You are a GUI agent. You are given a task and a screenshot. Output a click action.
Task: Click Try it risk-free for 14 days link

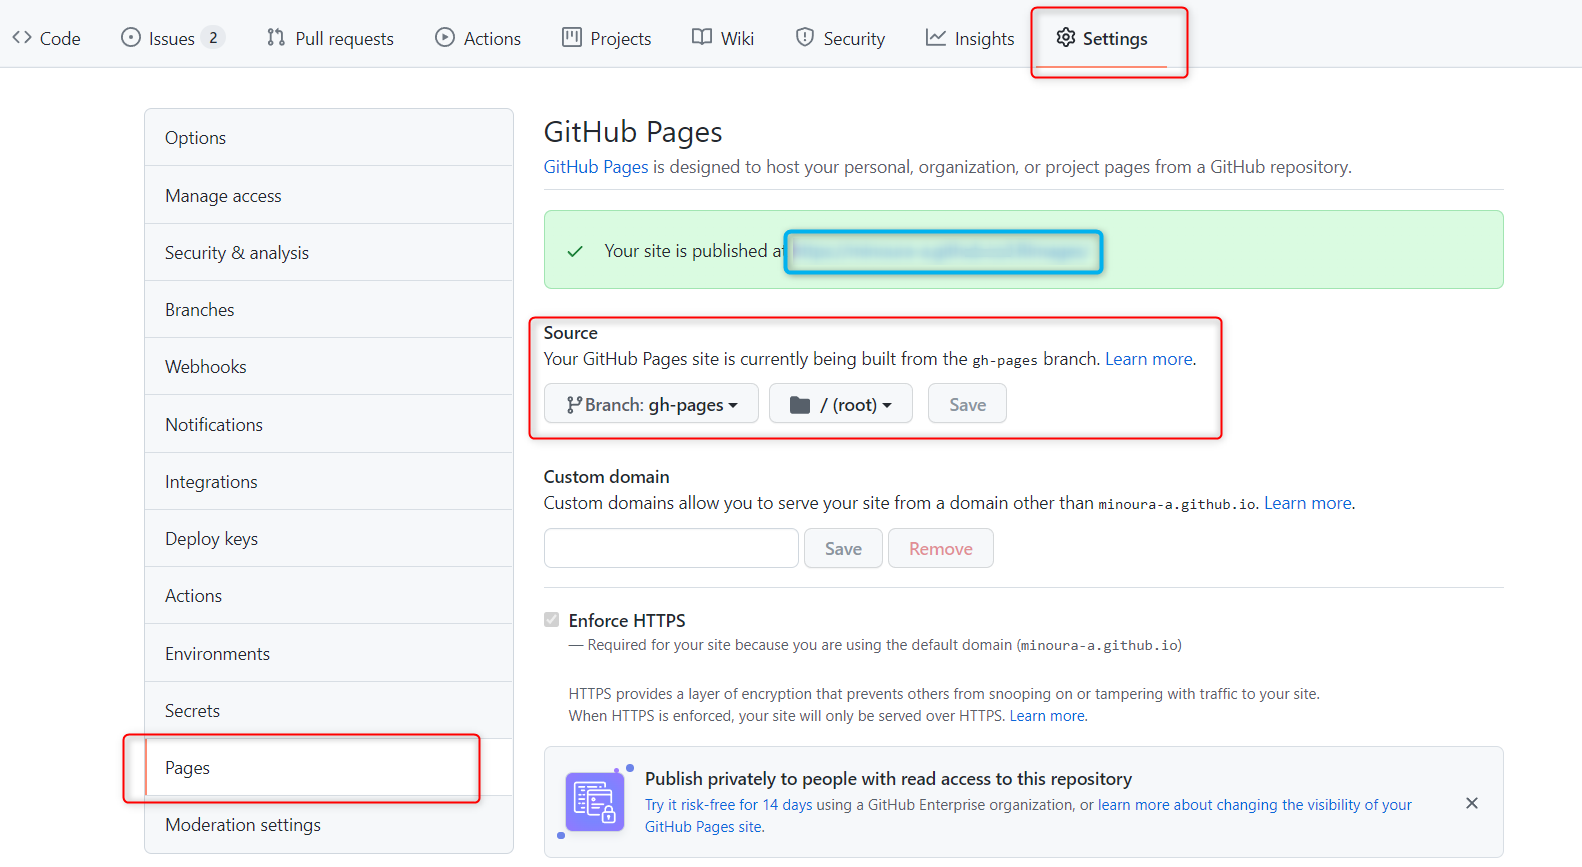[x=728, y=805]
